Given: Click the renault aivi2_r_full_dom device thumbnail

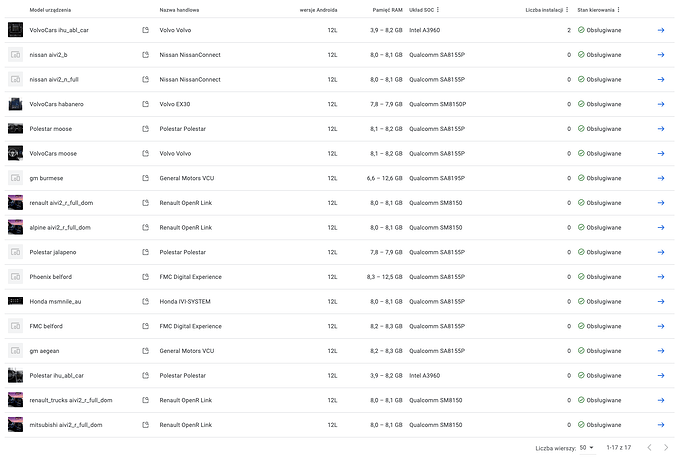Looking at the screenshot, I should coord(15,203).
